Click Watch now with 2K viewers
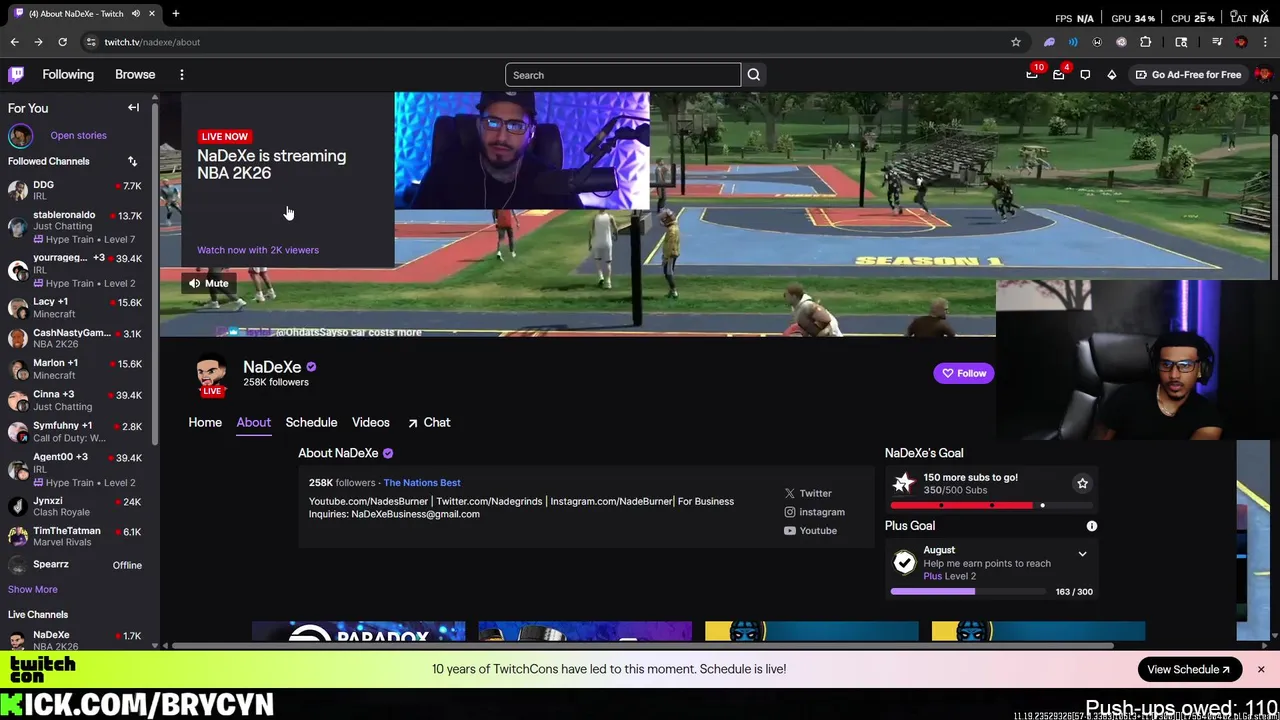1280x720 pixels. point(258,250)
